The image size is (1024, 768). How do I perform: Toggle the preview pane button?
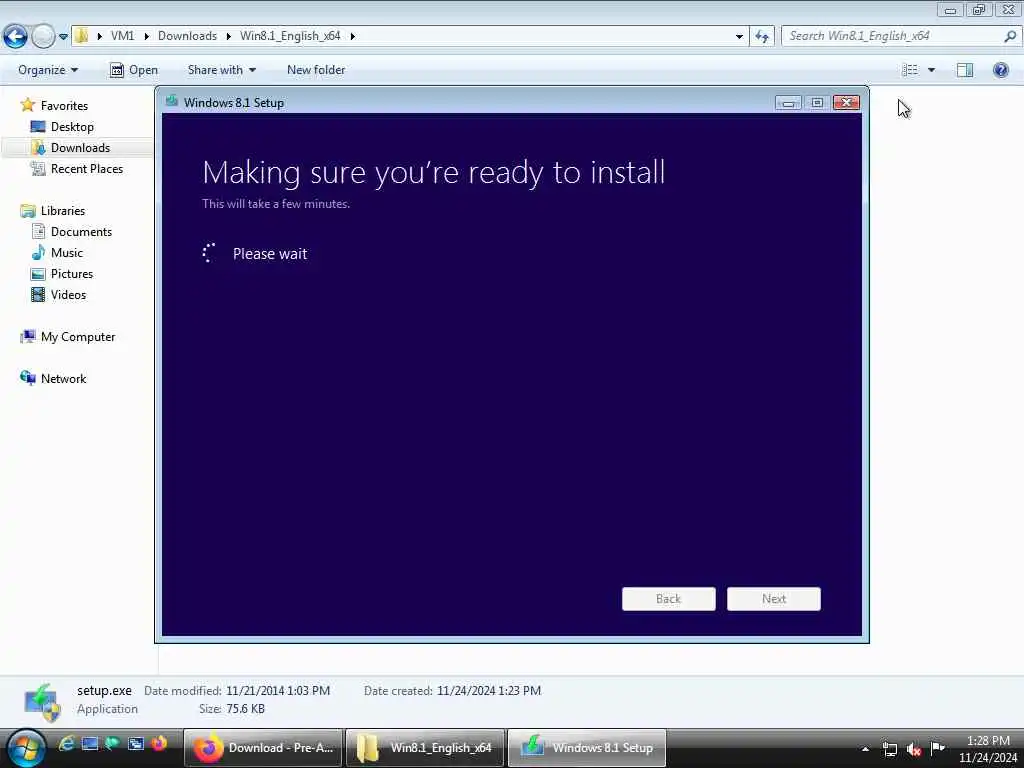965,70
